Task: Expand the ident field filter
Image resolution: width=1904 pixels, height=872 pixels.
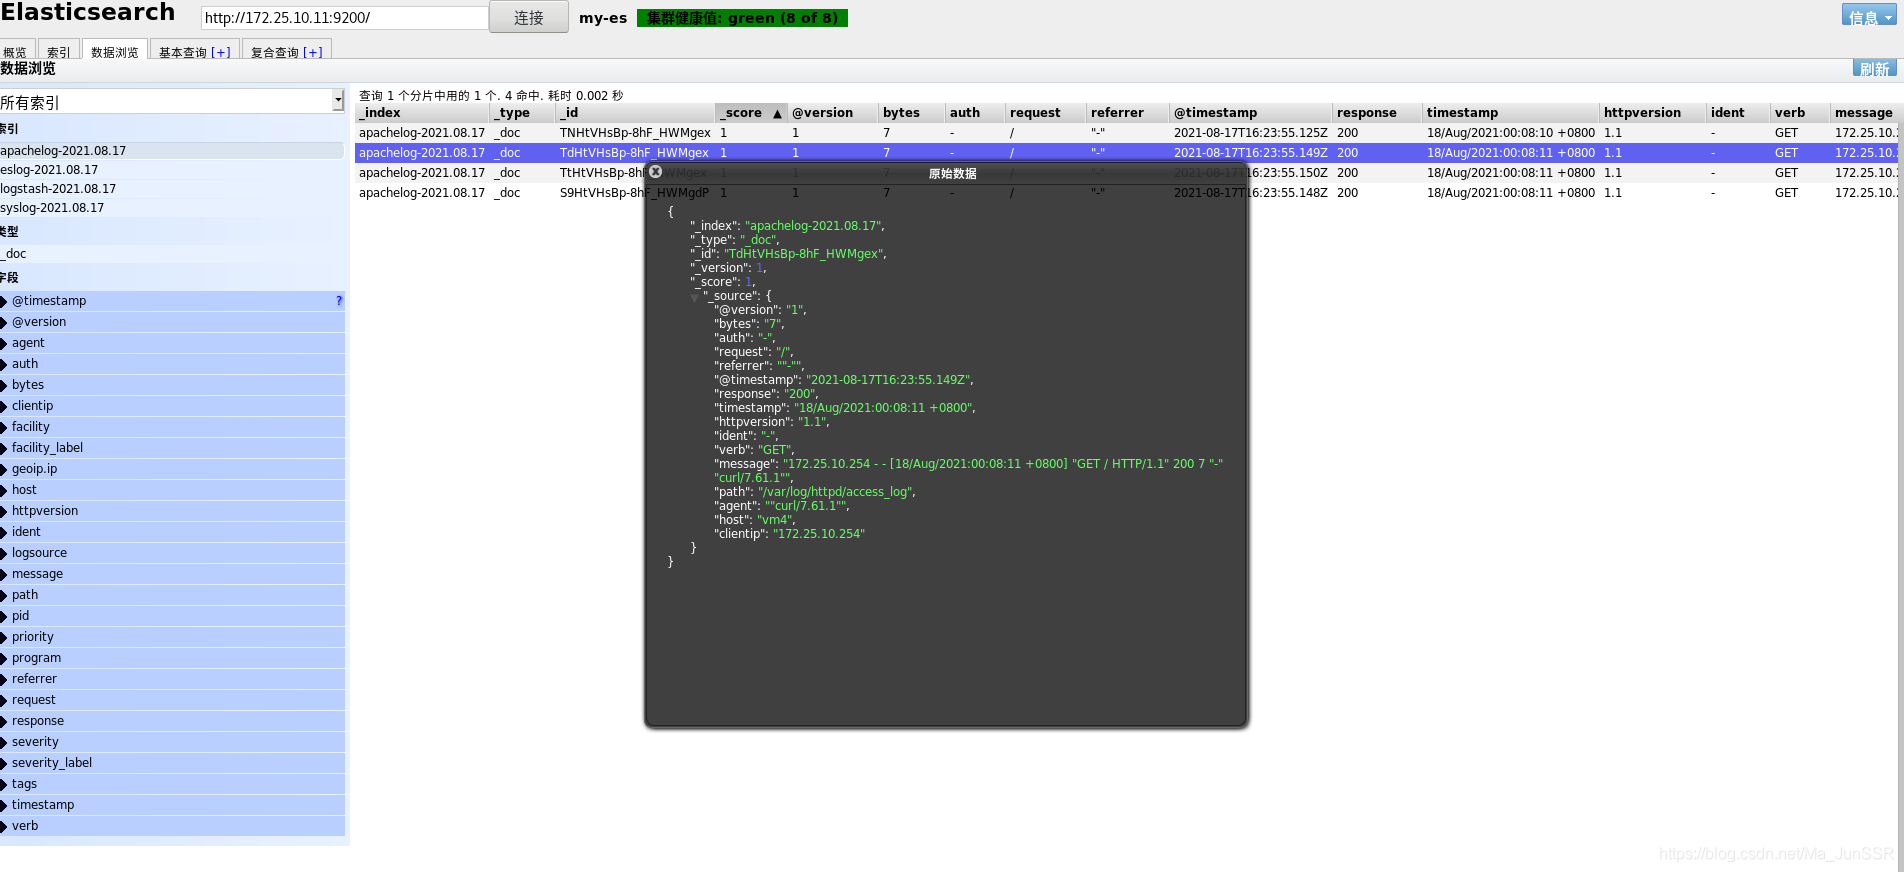Action: tap(172, 532)
